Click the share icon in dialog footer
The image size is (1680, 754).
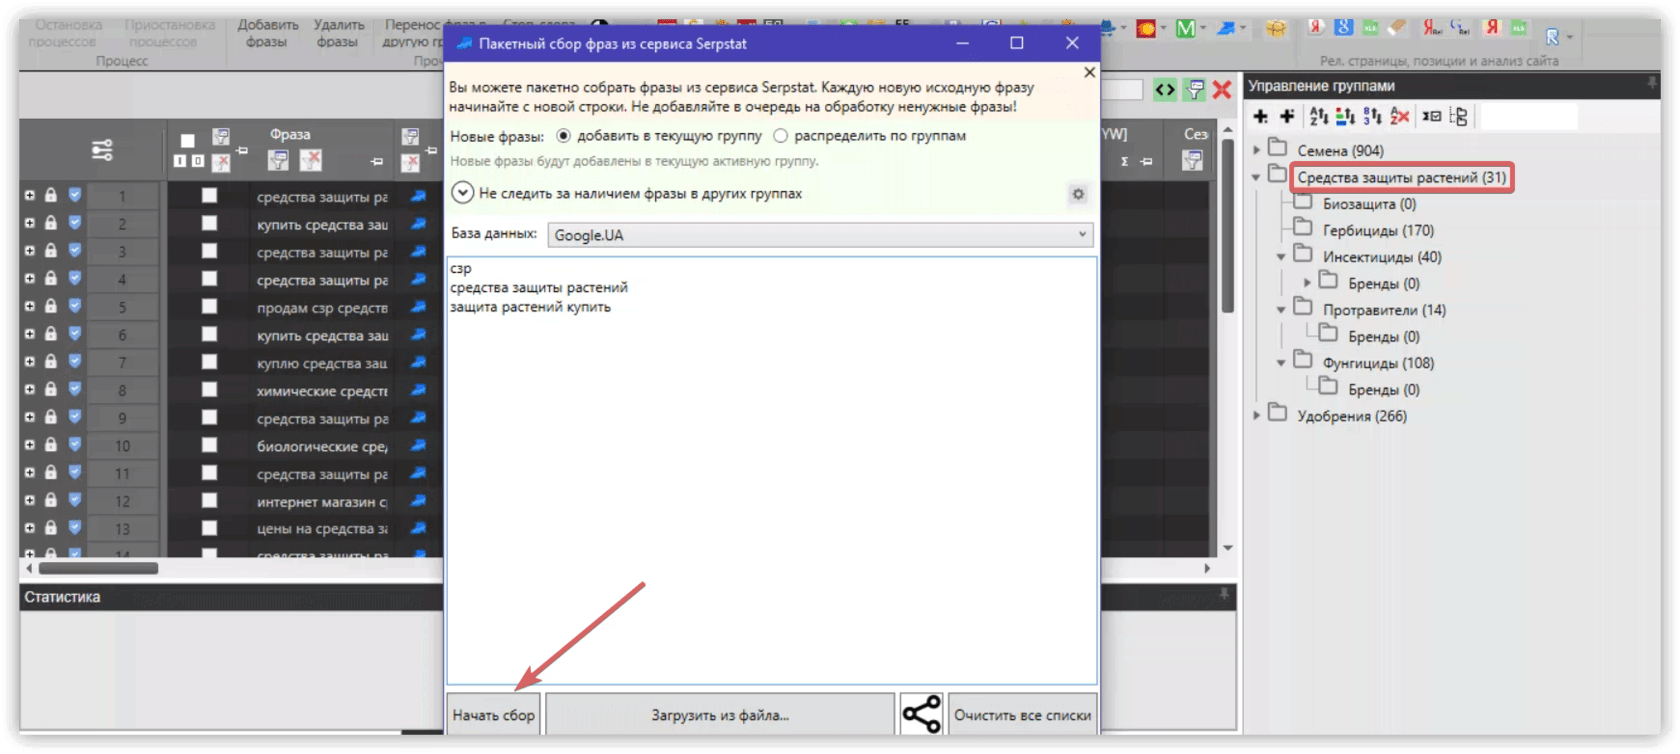coord(921,714)
